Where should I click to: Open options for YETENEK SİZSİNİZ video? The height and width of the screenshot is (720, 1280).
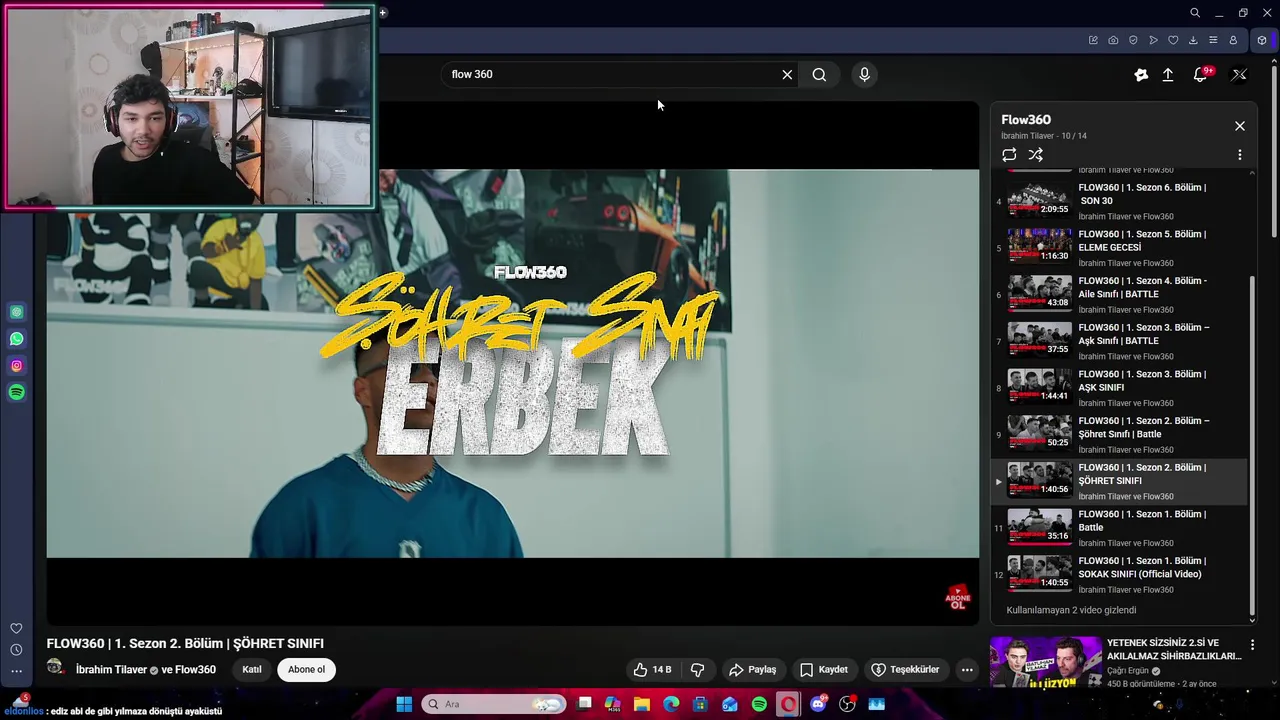point(1252,646)
